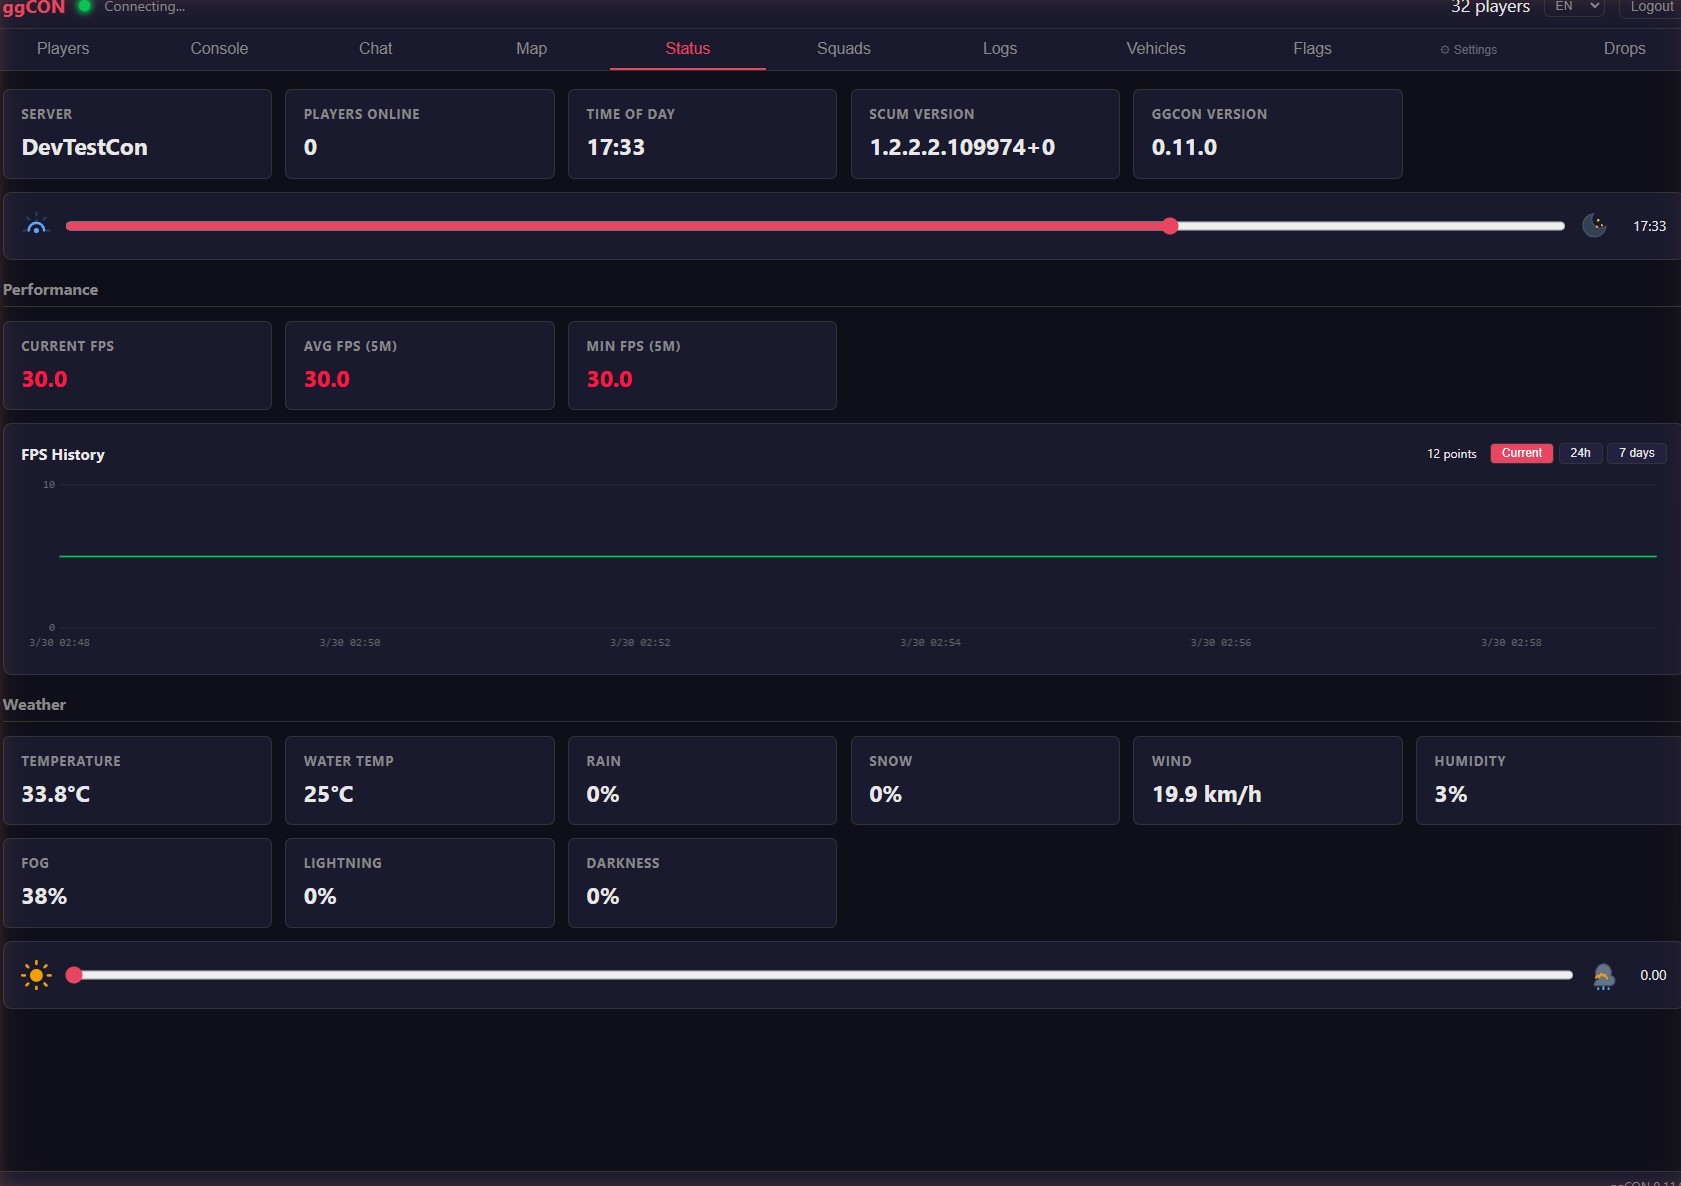This screenshot has height=1186, width=1681.
Task: Click the weather slider value 0.00
Action: click(x=1653, y=975)
